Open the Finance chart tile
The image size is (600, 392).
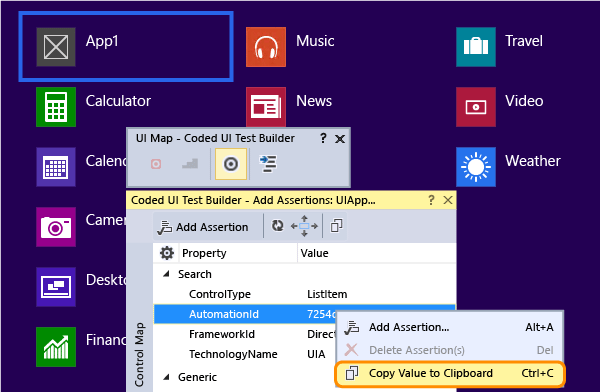coord(56,347)
